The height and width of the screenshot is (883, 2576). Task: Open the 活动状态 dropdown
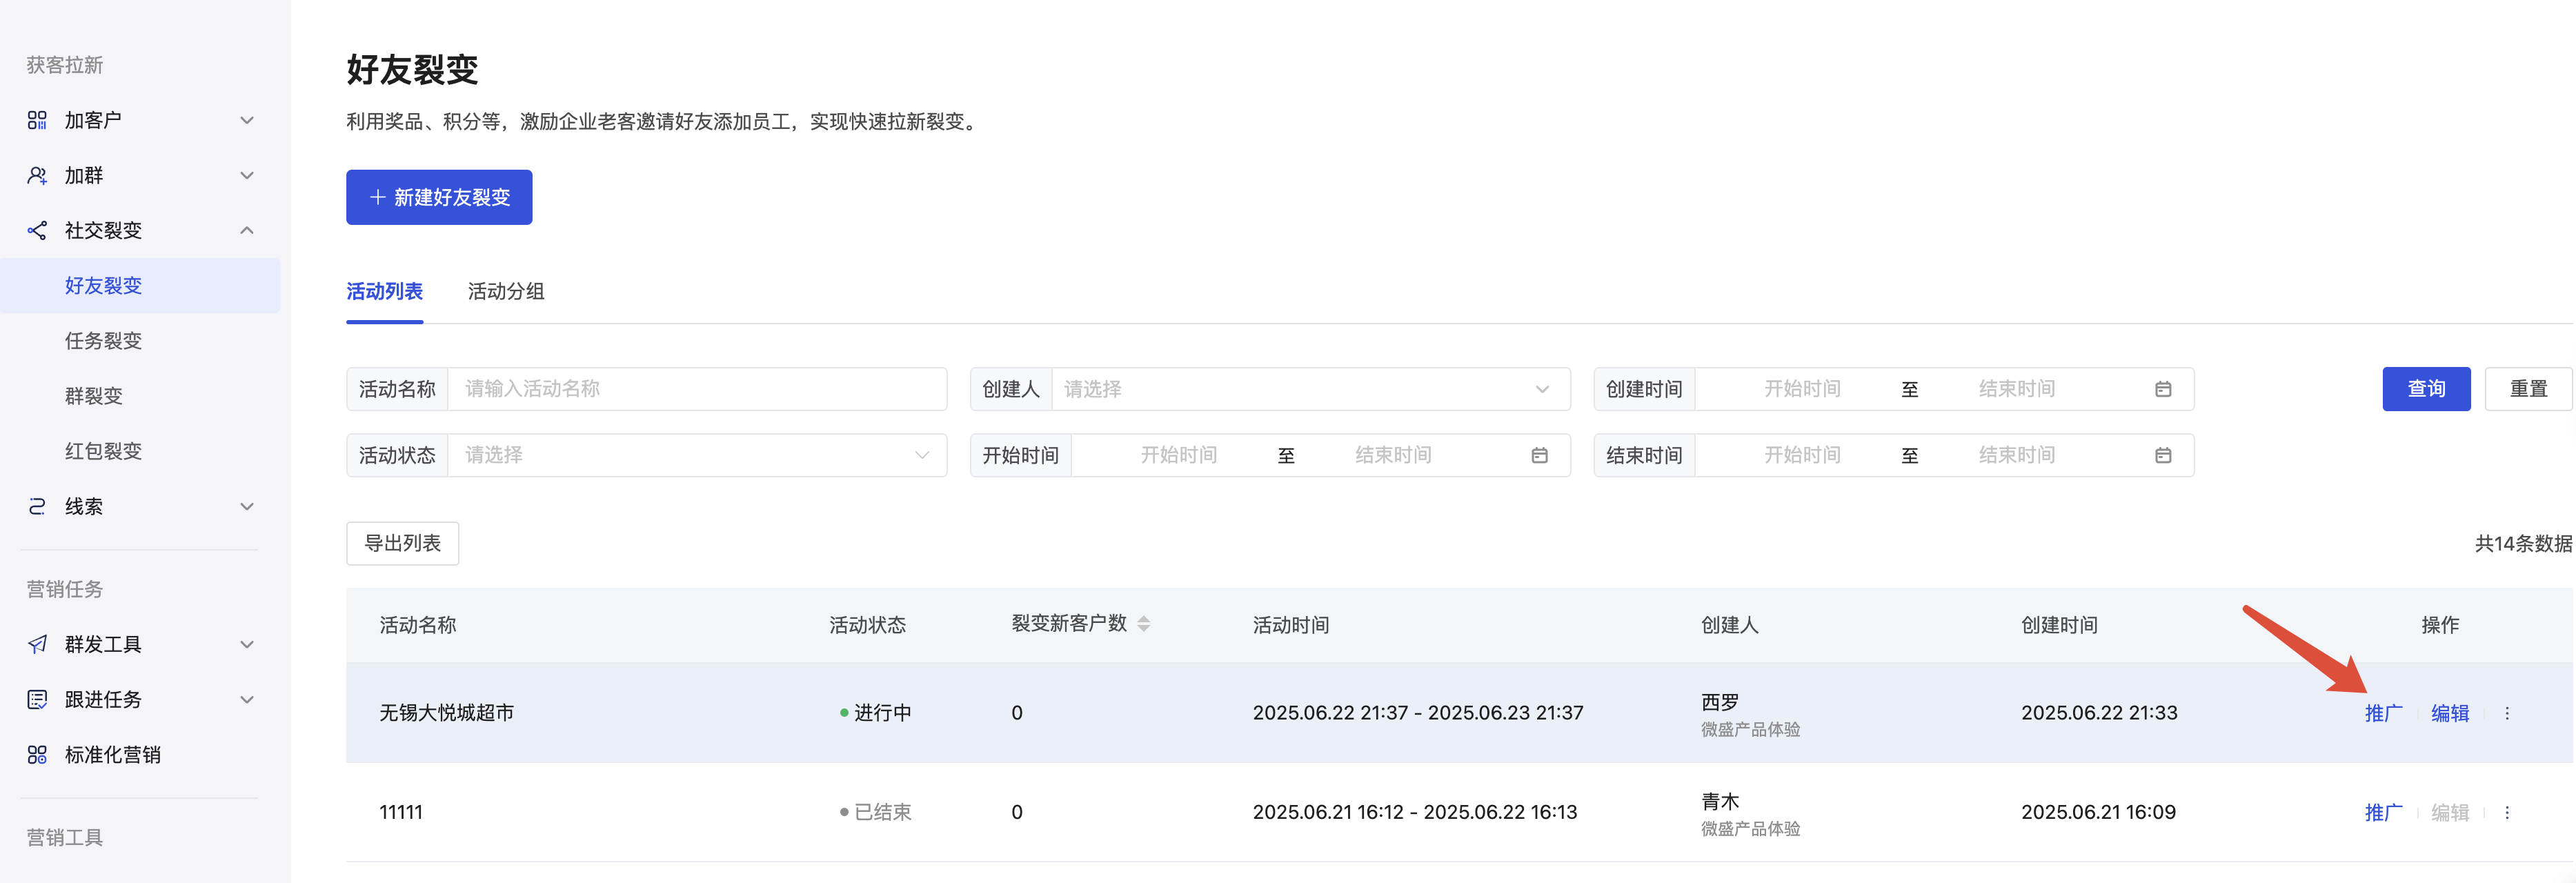tap(697, 455)
